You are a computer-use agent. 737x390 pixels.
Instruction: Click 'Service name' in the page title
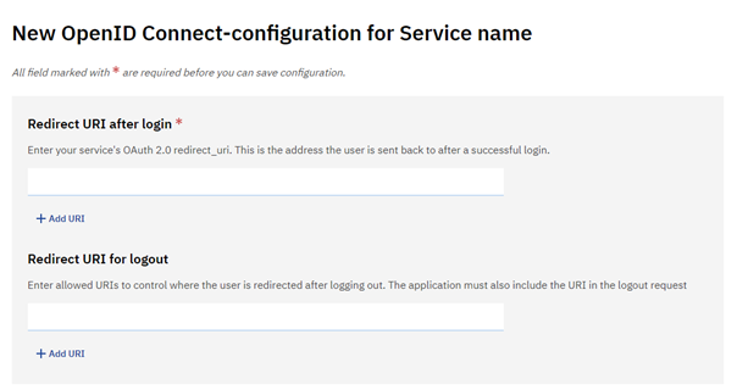(466, 33)
